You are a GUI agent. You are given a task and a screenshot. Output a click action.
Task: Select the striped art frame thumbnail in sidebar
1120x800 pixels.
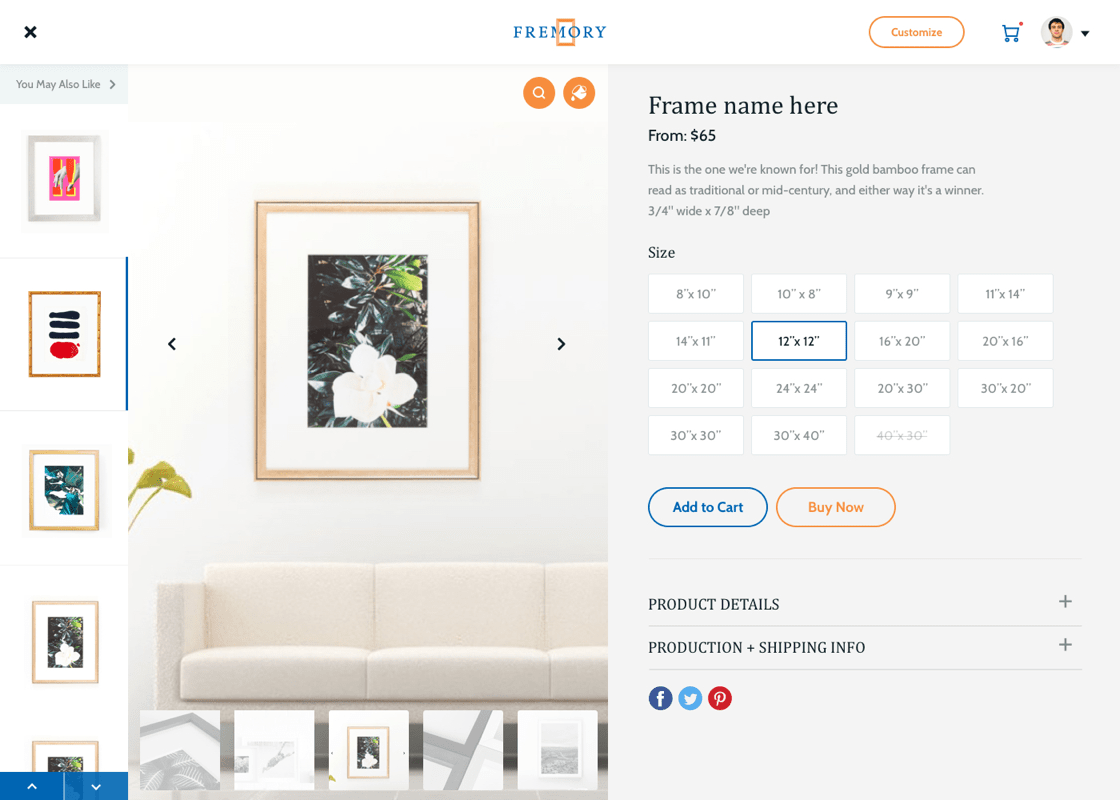64,334
